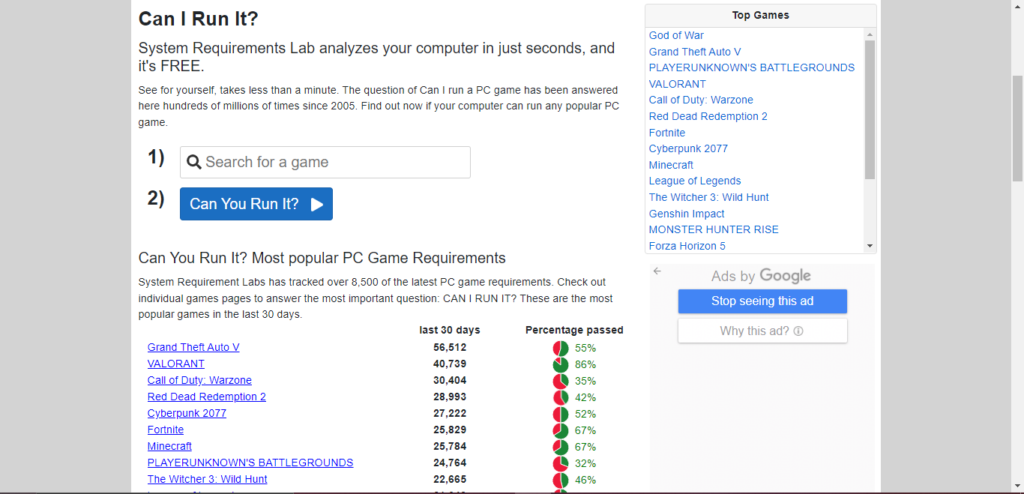Open Call of Duty: Warzone table link
Screen dimensions: 1024x494
[x=199, y=380]
